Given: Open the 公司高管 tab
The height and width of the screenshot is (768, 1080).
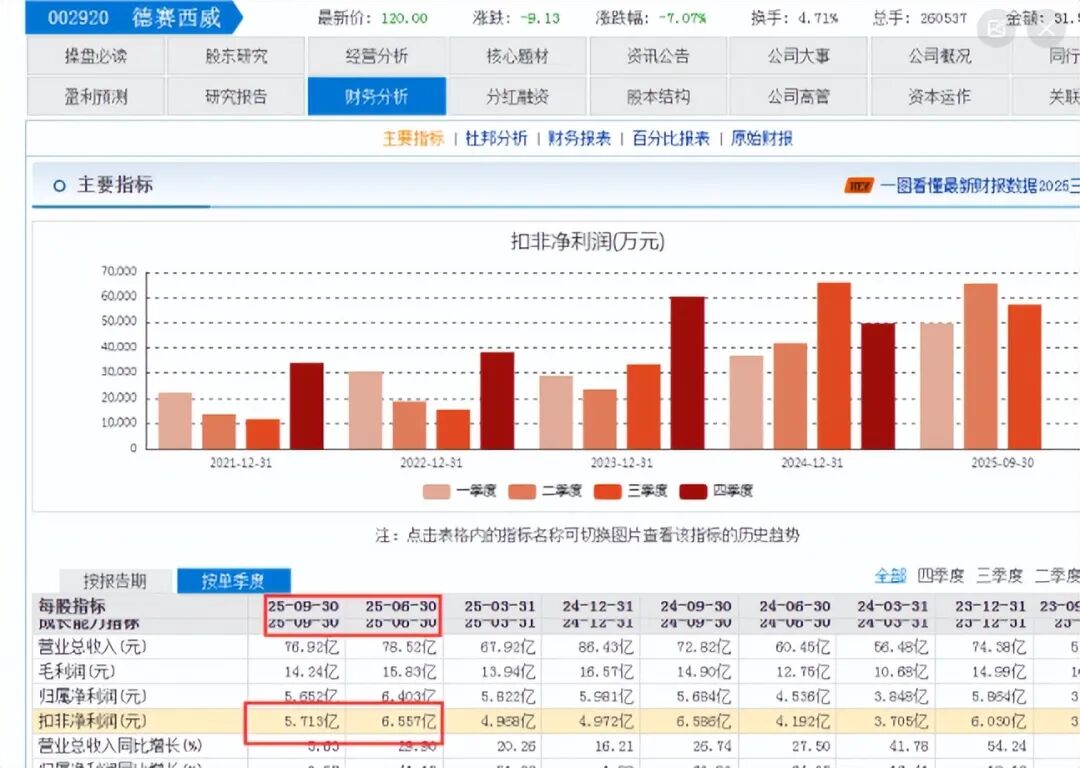Looking at the screenshot, I should pyautogui.click(x=799, y=96).
